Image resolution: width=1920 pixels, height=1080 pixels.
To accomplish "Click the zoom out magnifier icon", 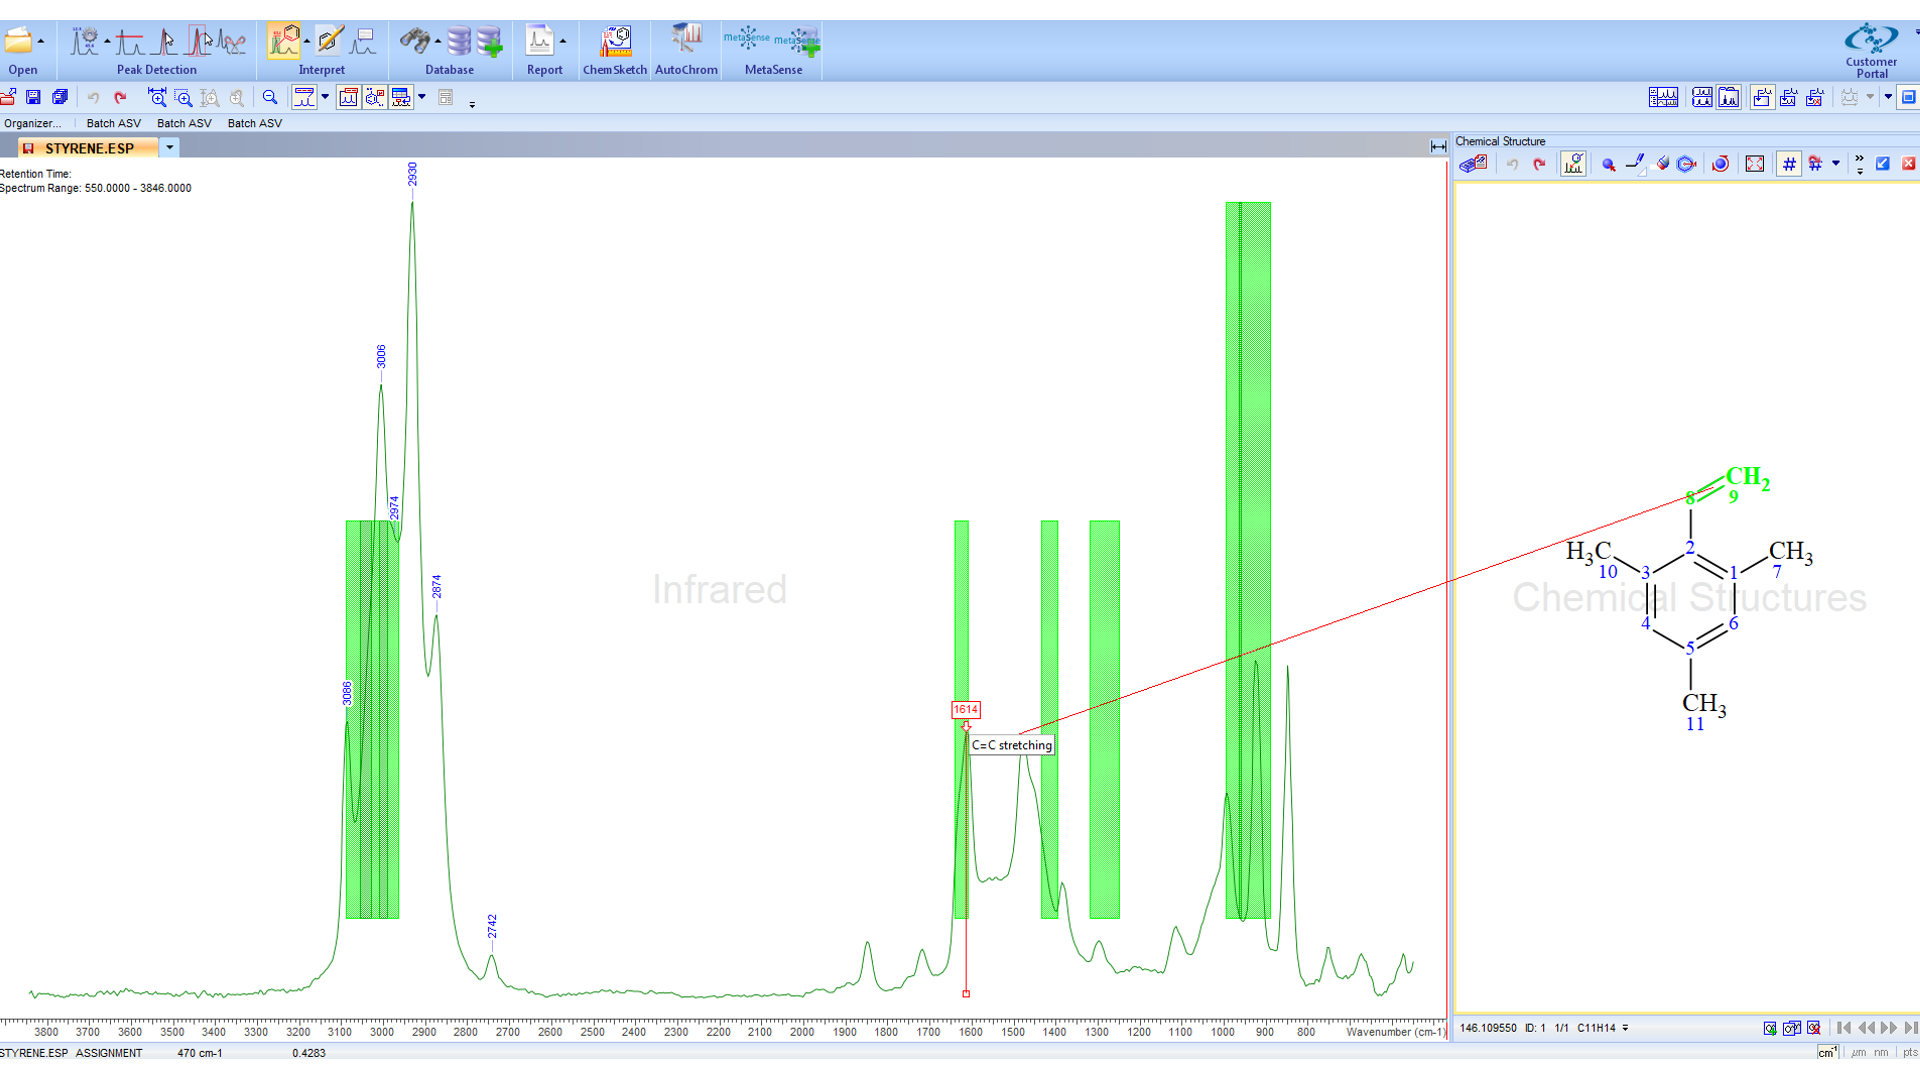I will click(x=270, y=98).
